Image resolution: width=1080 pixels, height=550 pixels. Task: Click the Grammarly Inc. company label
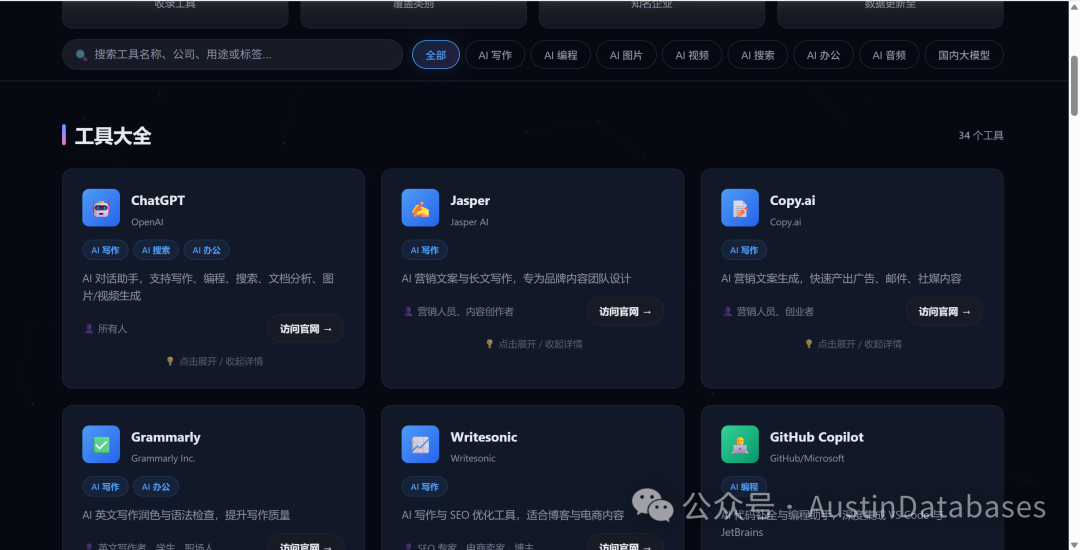[x=163, y=458]
